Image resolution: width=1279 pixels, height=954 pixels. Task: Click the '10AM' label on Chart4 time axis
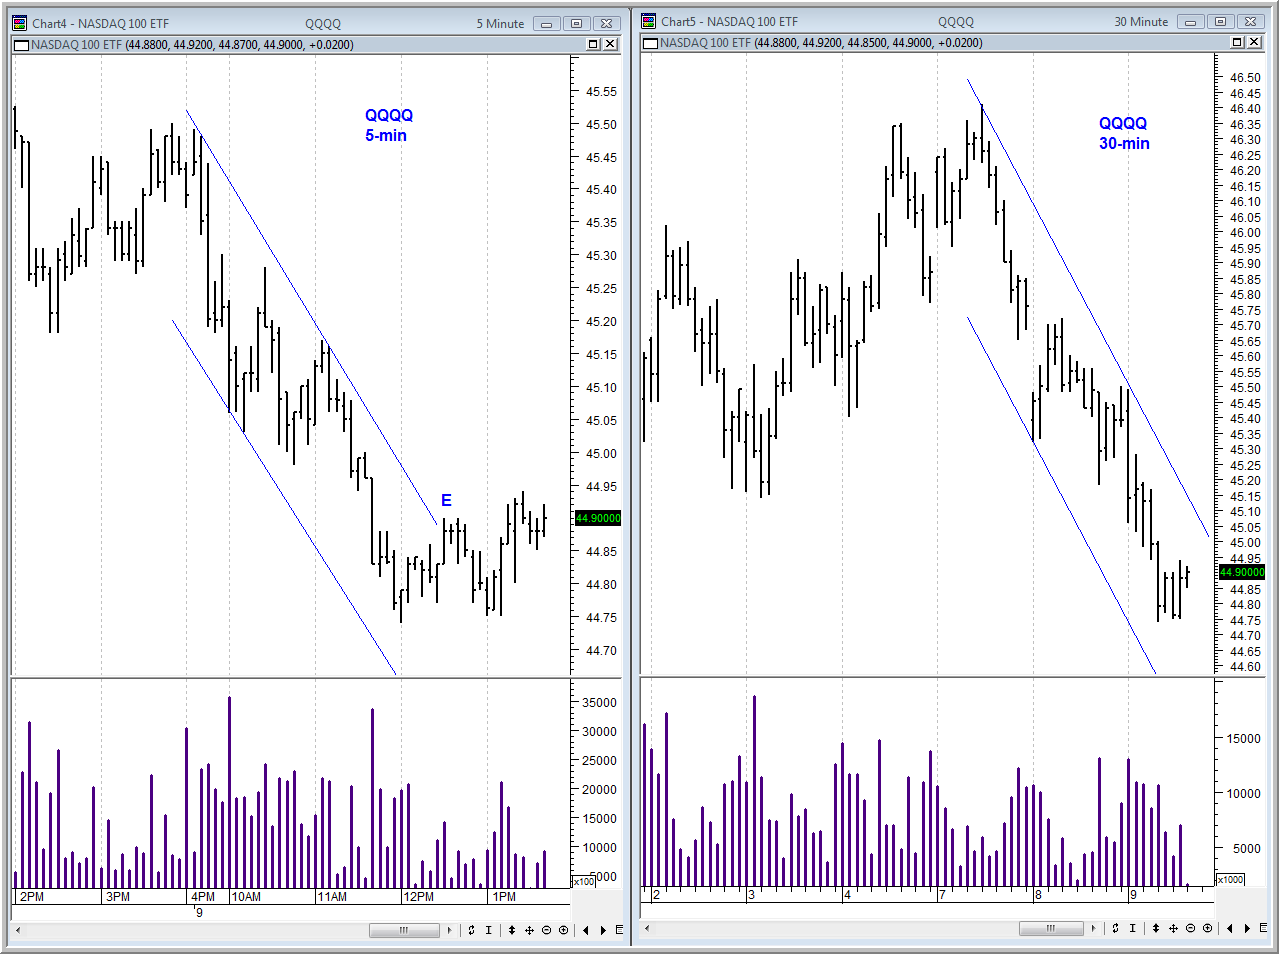(x=246, y=897)
